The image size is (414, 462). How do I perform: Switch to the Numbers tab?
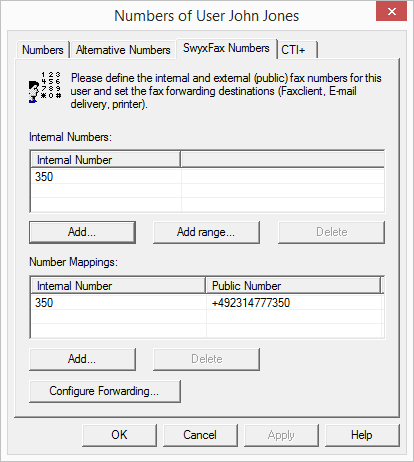click(43, 50)
